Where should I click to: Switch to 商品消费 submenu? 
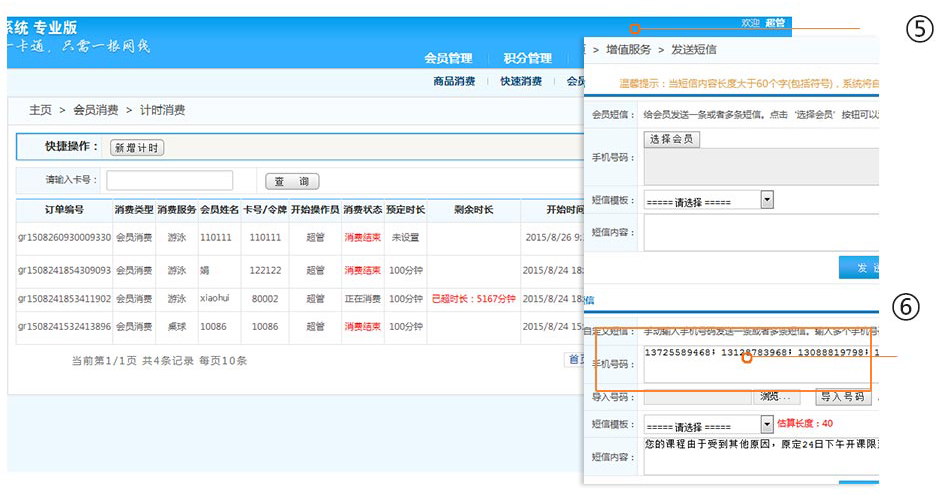(454, 81)
